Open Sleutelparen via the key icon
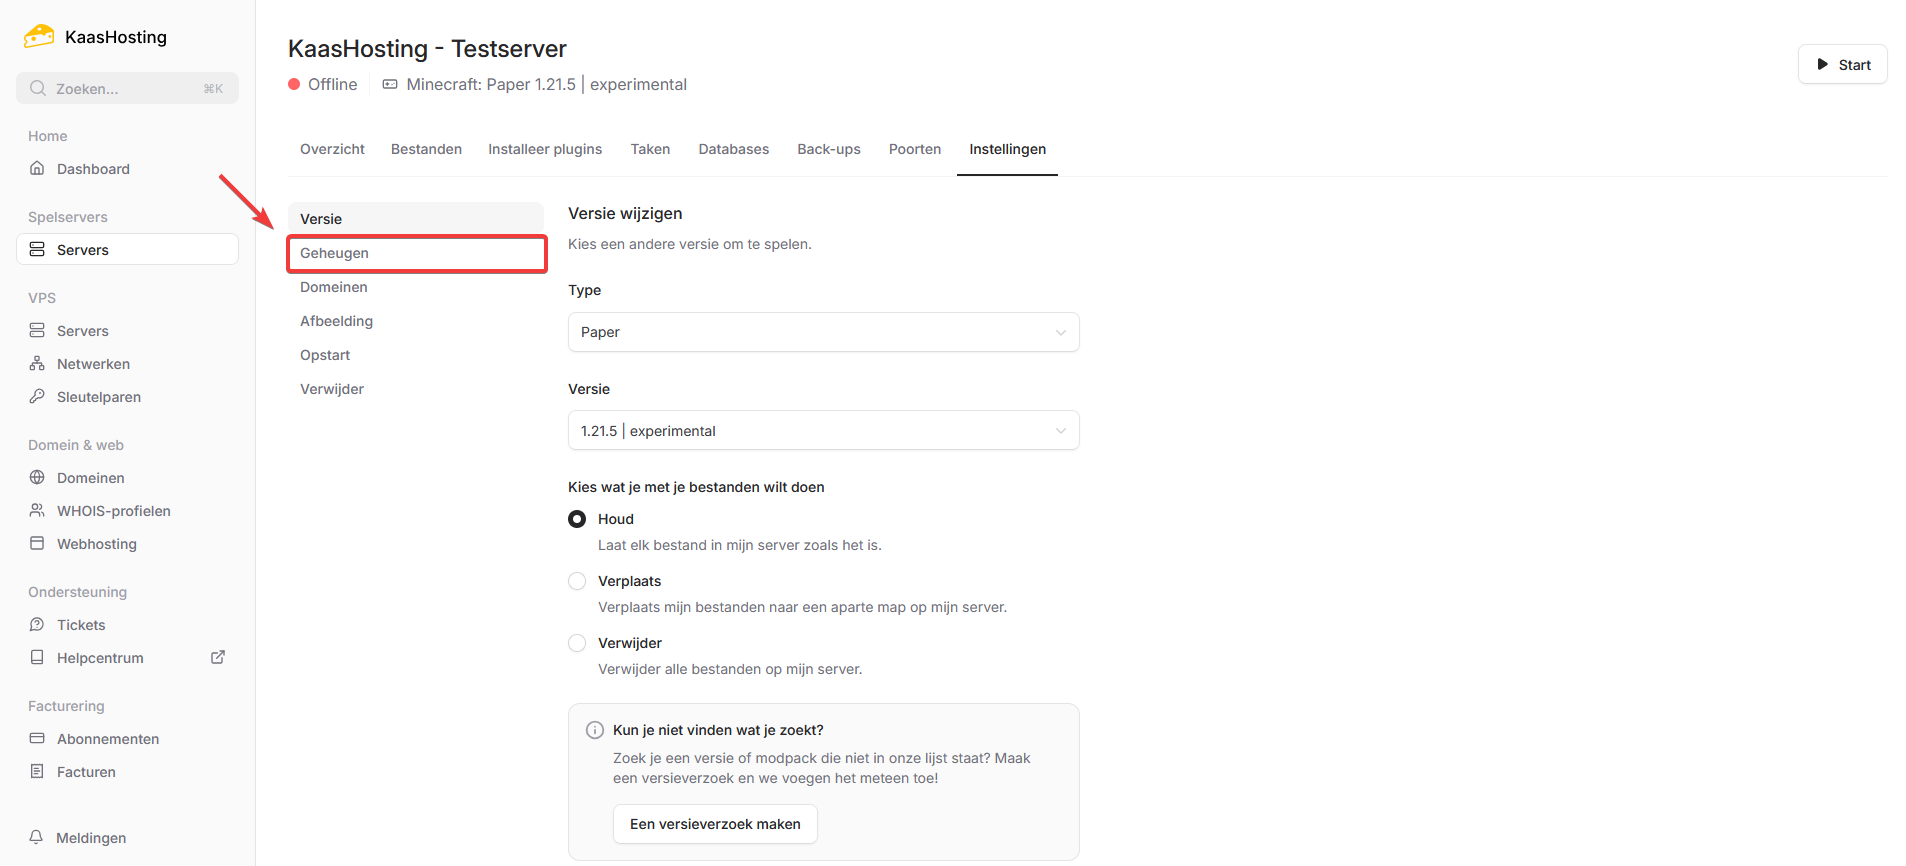The height and width of the screenshot is (866, 1906). (37, 397)
